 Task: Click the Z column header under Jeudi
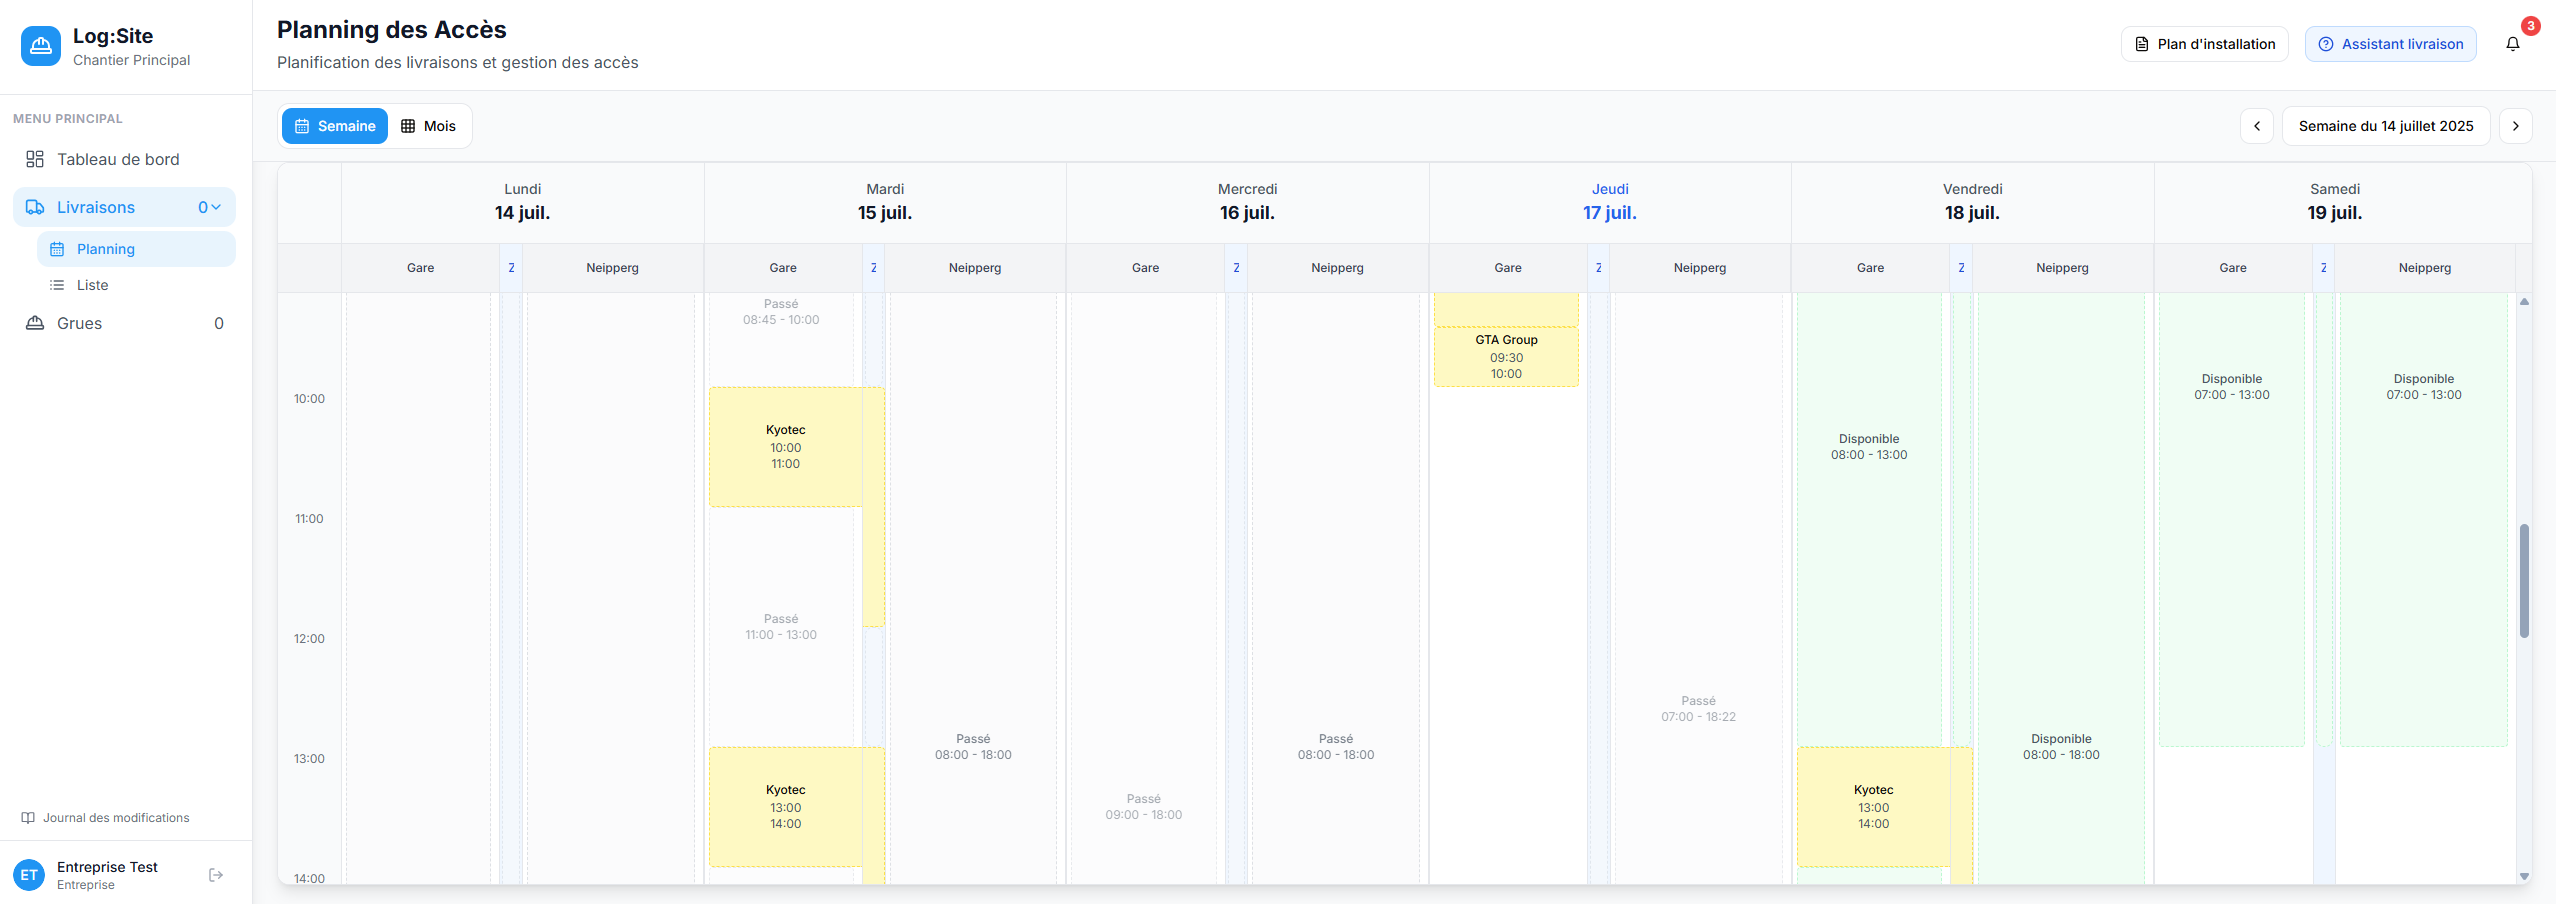pos(1598,268)
